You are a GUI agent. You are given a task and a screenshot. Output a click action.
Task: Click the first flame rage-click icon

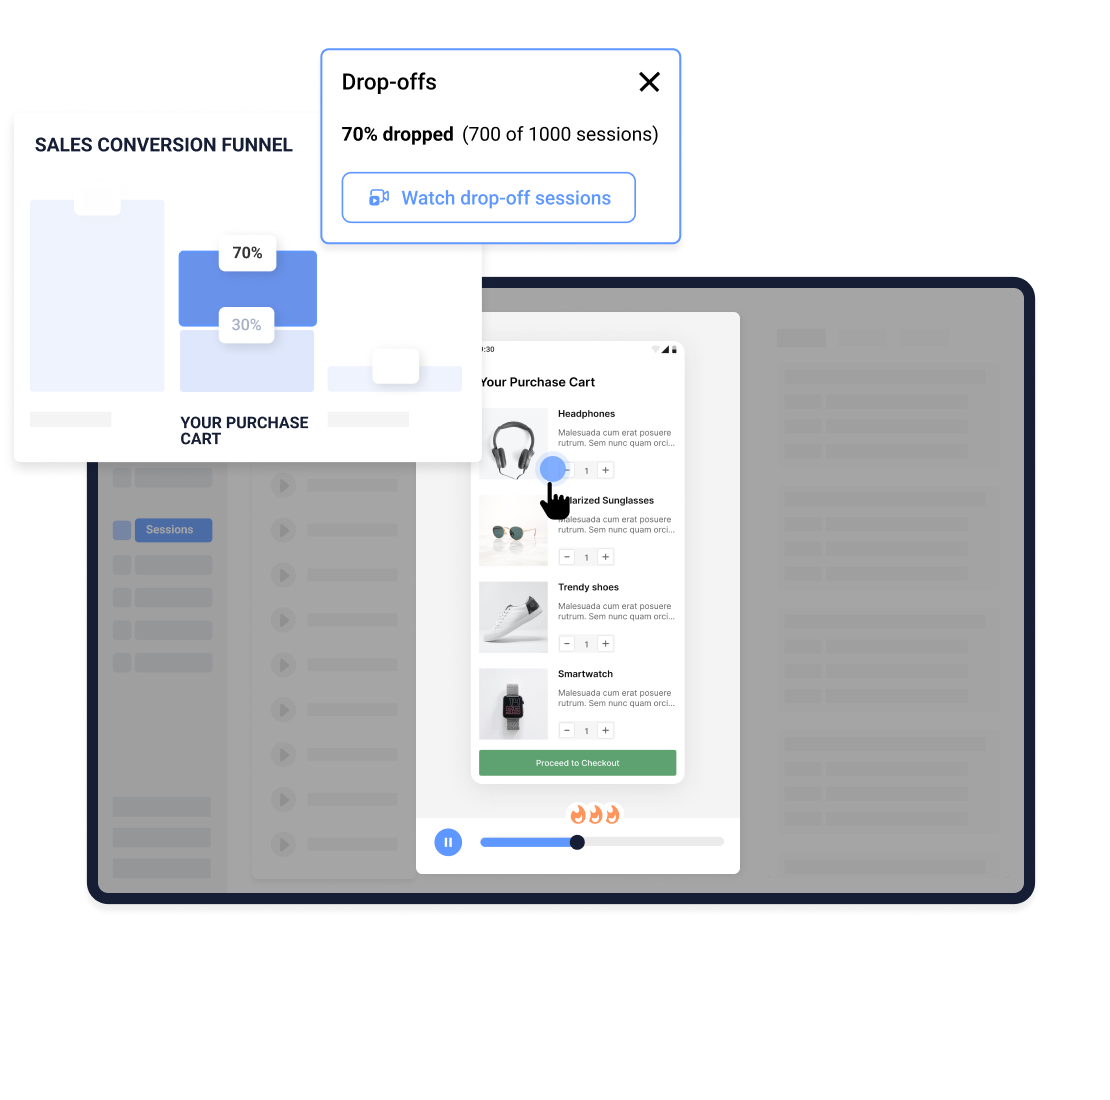pos(576,814)
